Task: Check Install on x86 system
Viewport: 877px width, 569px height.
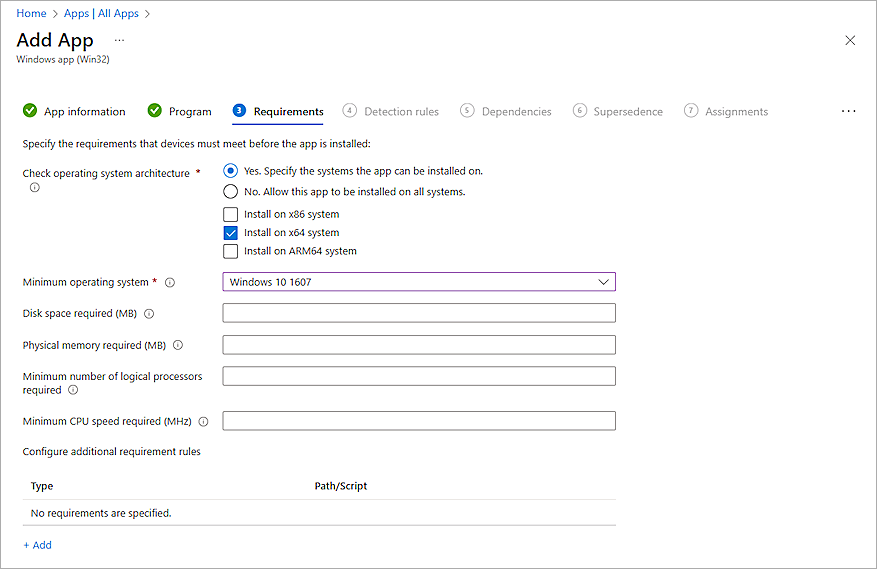Action: coord(230,214)
